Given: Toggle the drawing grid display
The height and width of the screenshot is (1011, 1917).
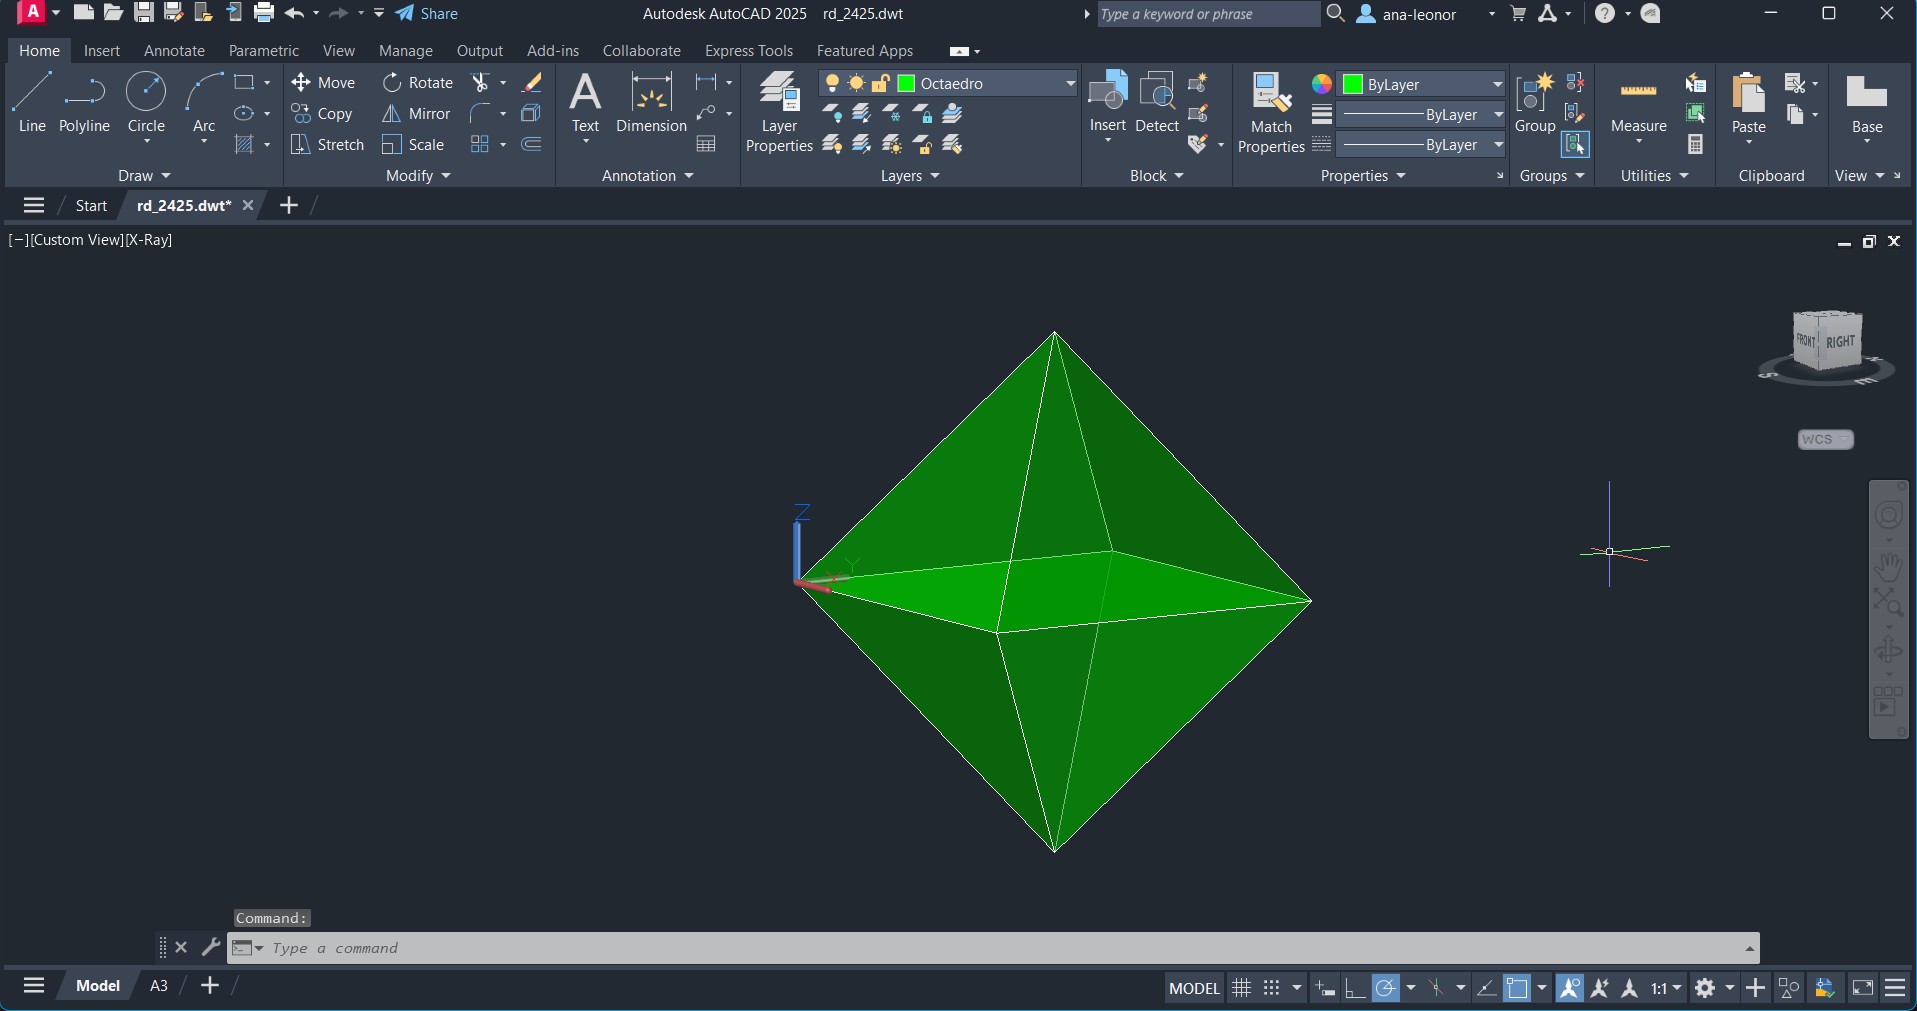Looking at the screenshot, I should click(1241, 988).
